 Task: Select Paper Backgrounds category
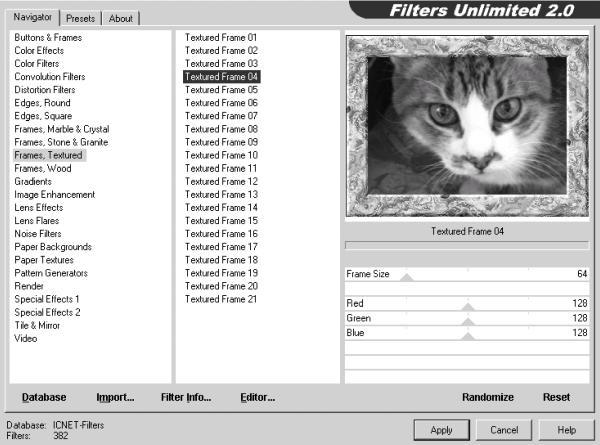[53, 247]
